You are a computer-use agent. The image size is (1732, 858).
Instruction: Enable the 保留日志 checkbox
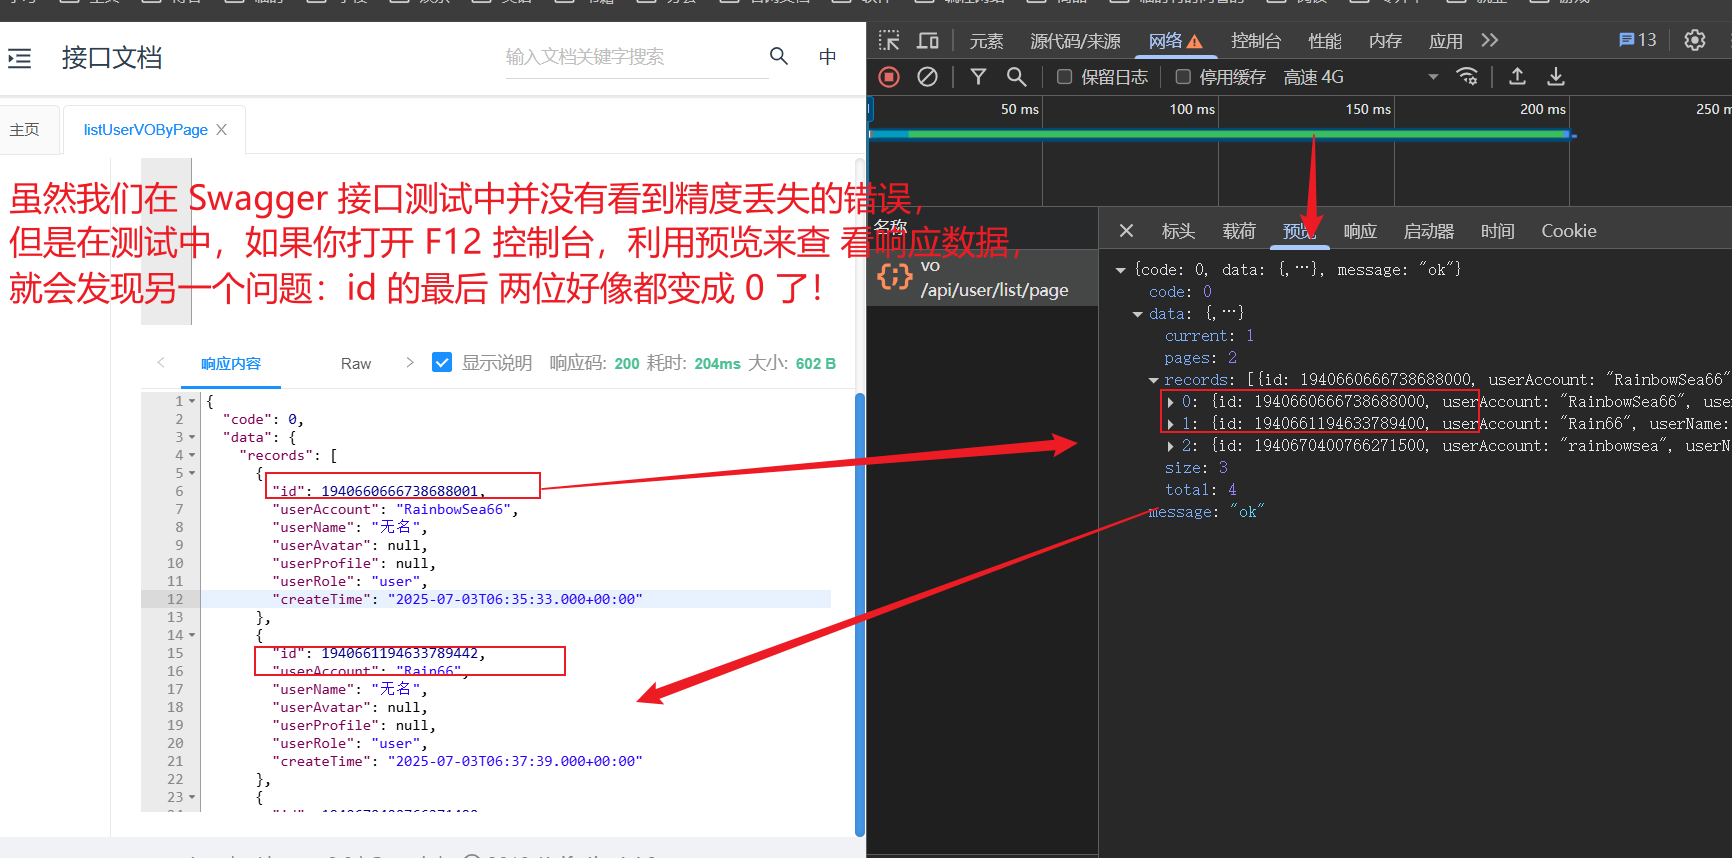pyautogui.click(x=1065, y=77)
